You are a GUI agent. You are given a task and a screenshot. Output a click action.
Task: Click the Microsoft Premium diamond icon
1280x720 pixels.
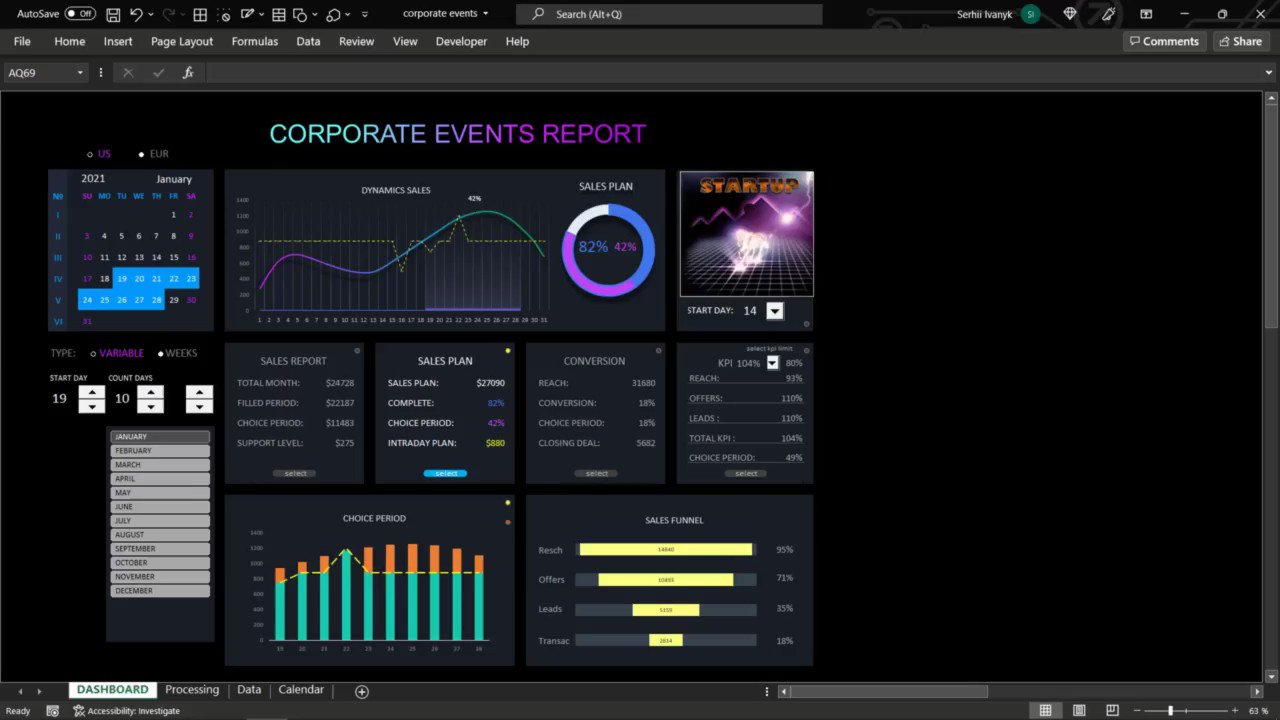pos(1070,14)
